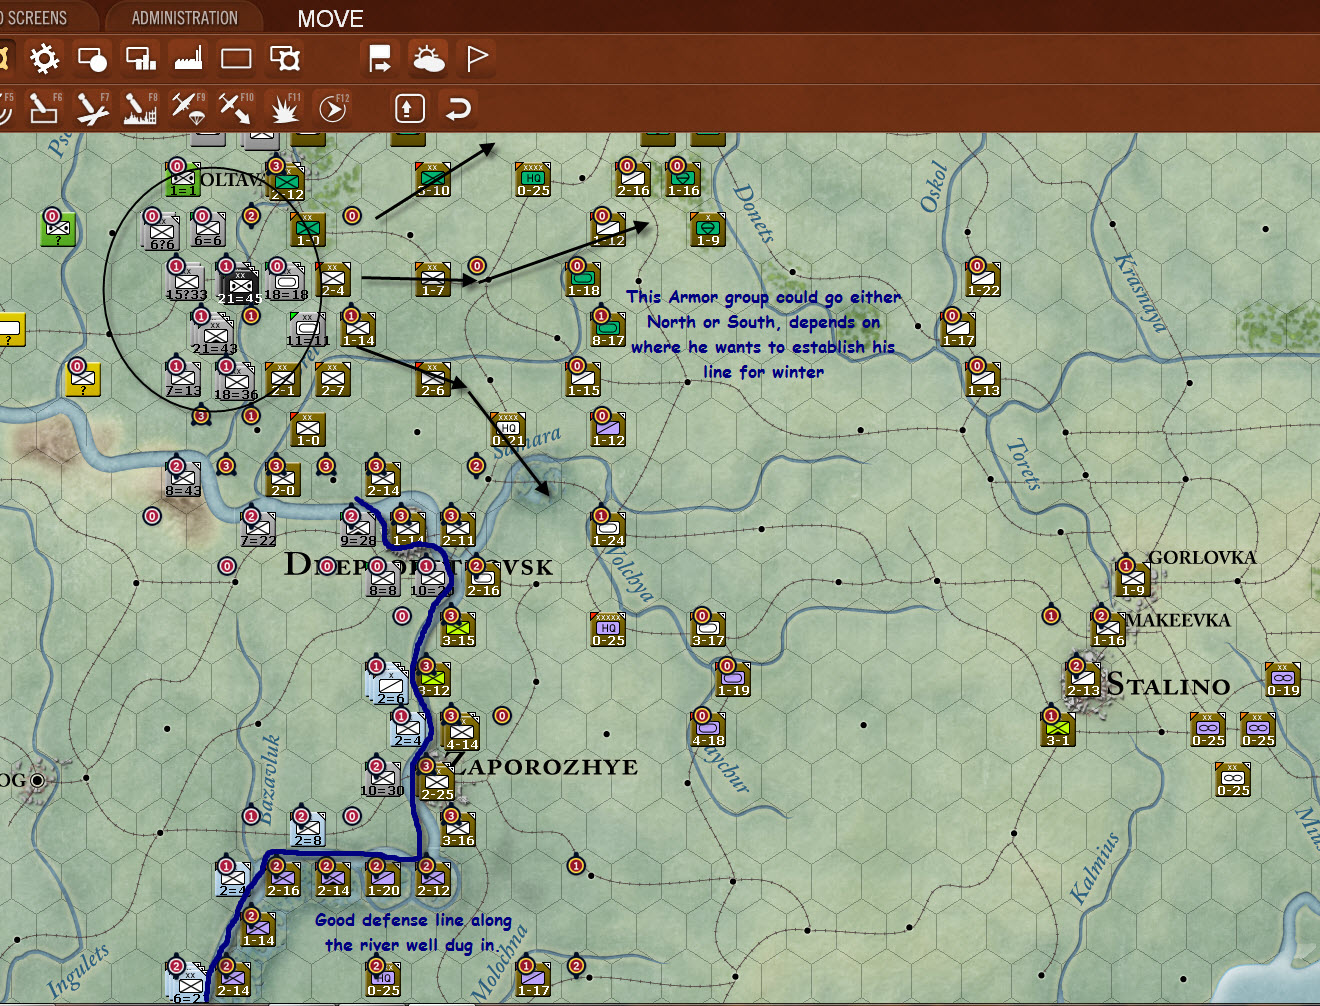Select the 1-19 Soviet unit counter
The image size is (1320, 1006).
pyautogui.click(x=733, y=681)
